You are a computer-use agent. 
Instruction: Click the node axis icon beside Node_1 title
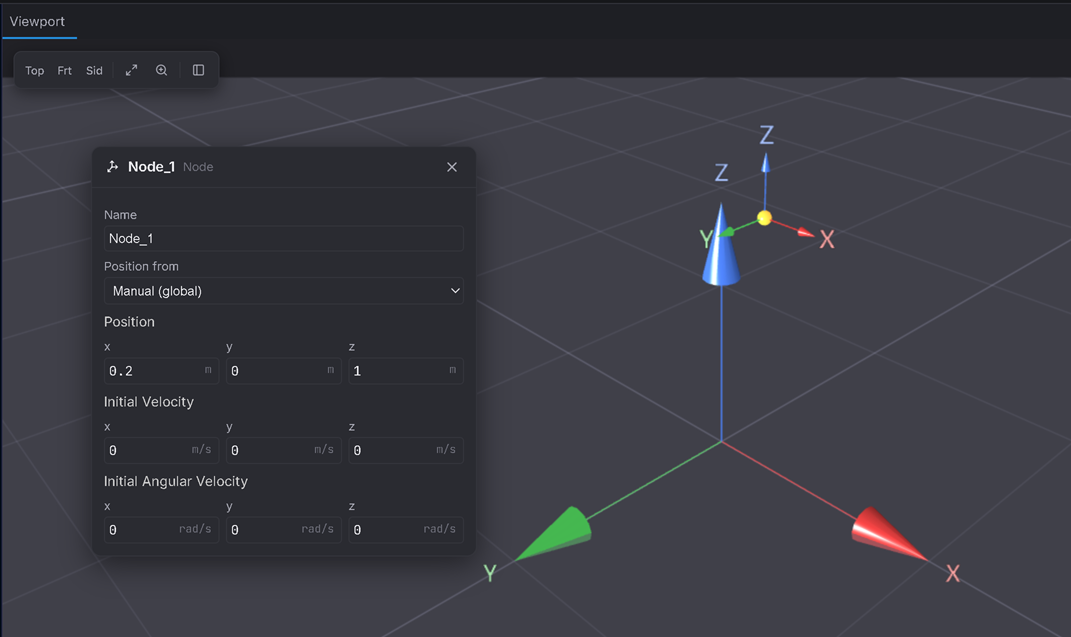(x=113, y=167)
